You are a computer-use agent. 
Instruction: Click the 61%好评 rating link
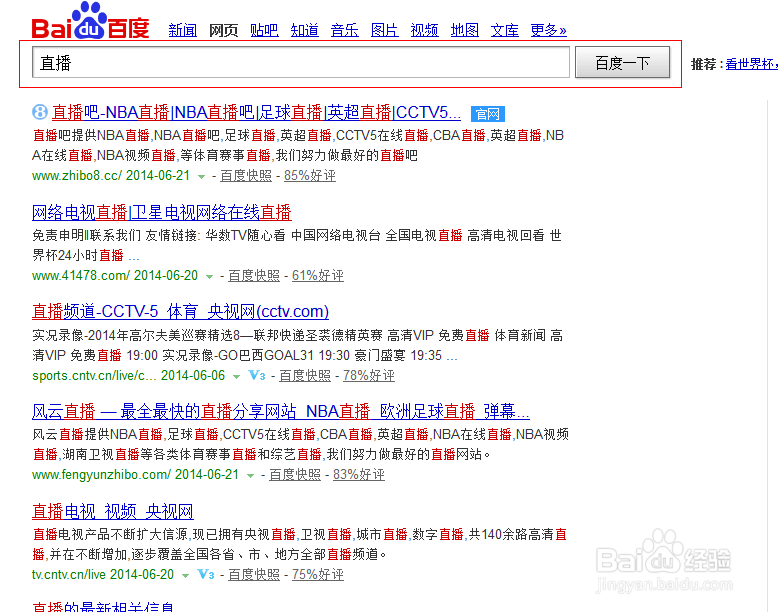(318, 275)
